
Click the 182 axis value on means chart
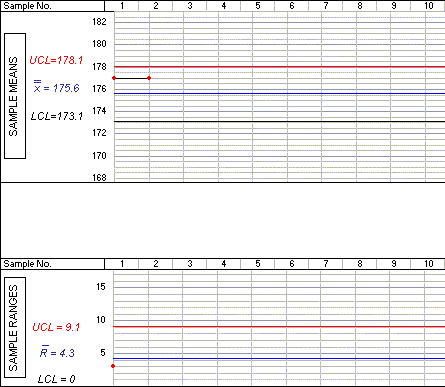point(99,22)
